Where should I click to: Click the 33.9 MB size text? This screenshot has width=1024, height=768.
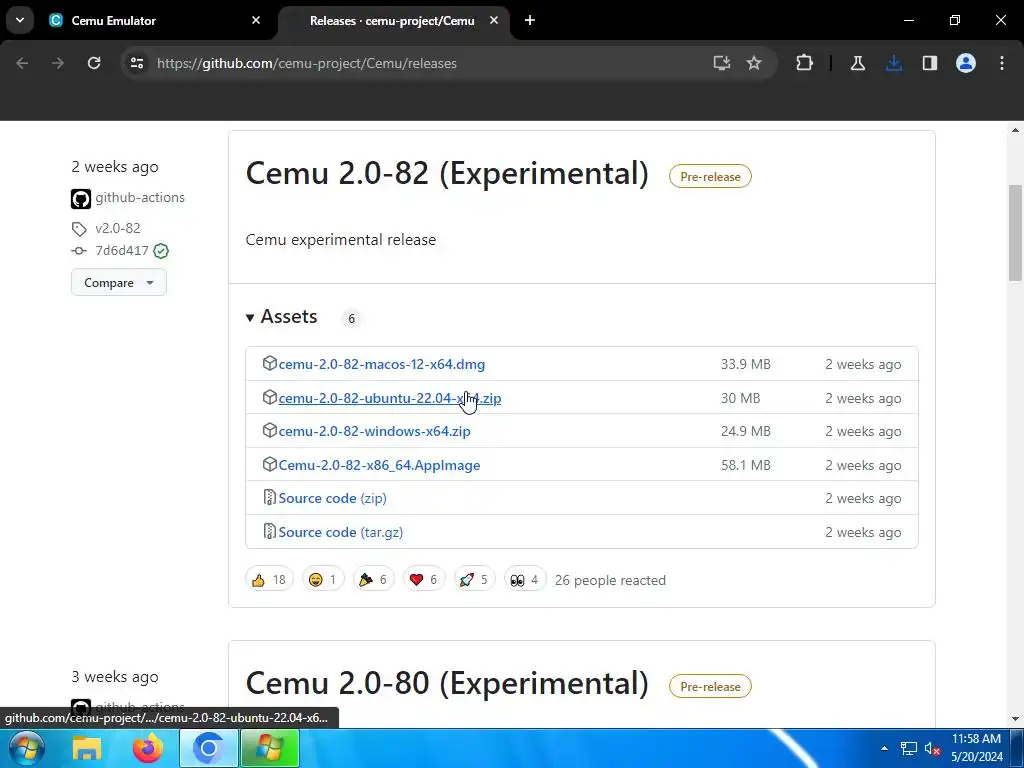pos(745,364)
